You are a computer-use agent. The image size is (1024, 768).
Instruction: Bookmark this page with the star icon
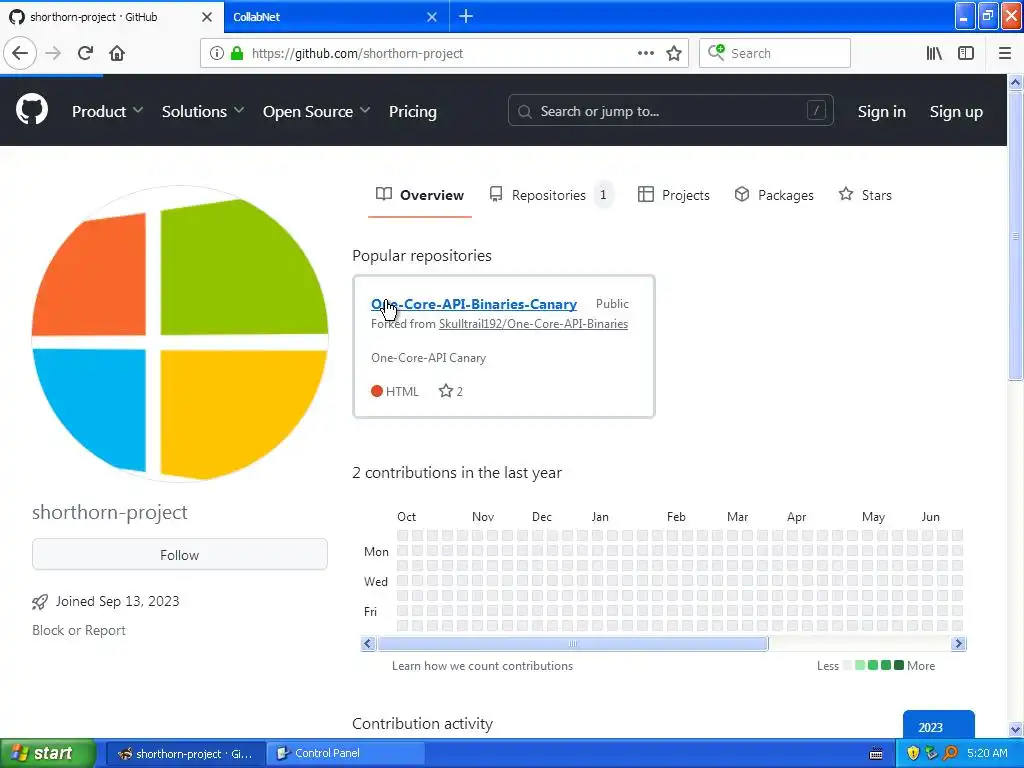tap(674, 53)
